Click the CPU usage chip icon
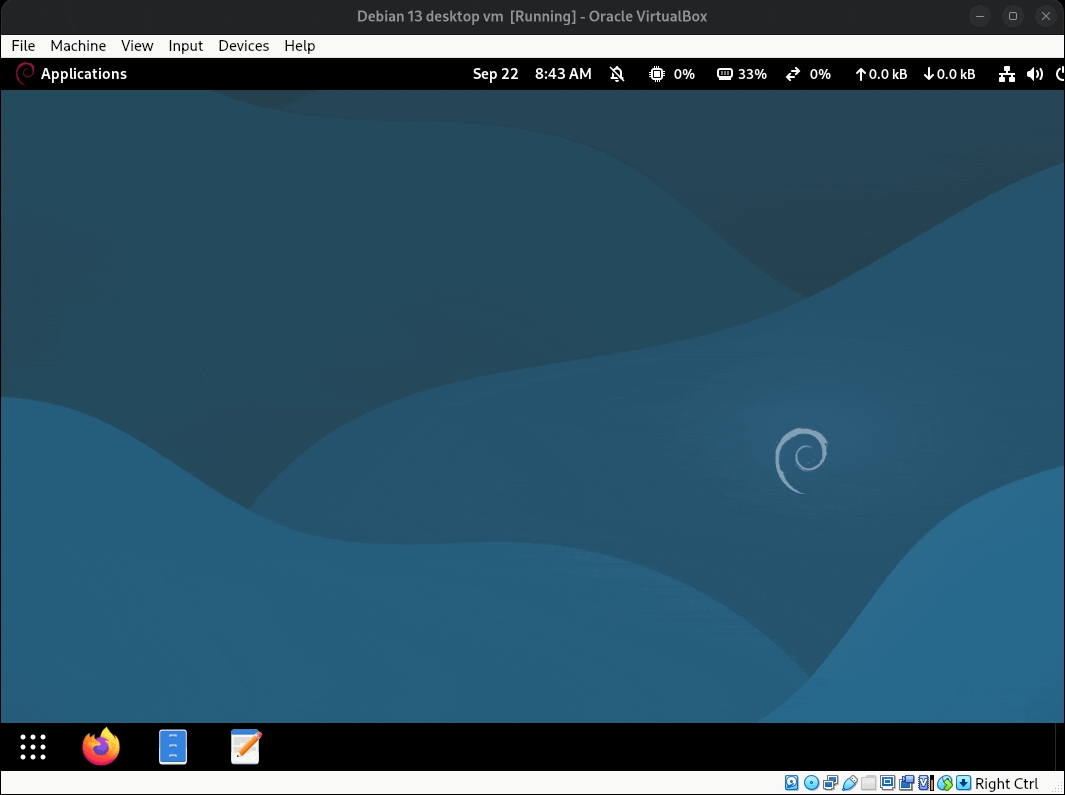The height and width of the screenshot is (795, 1065). coord(656,74)
